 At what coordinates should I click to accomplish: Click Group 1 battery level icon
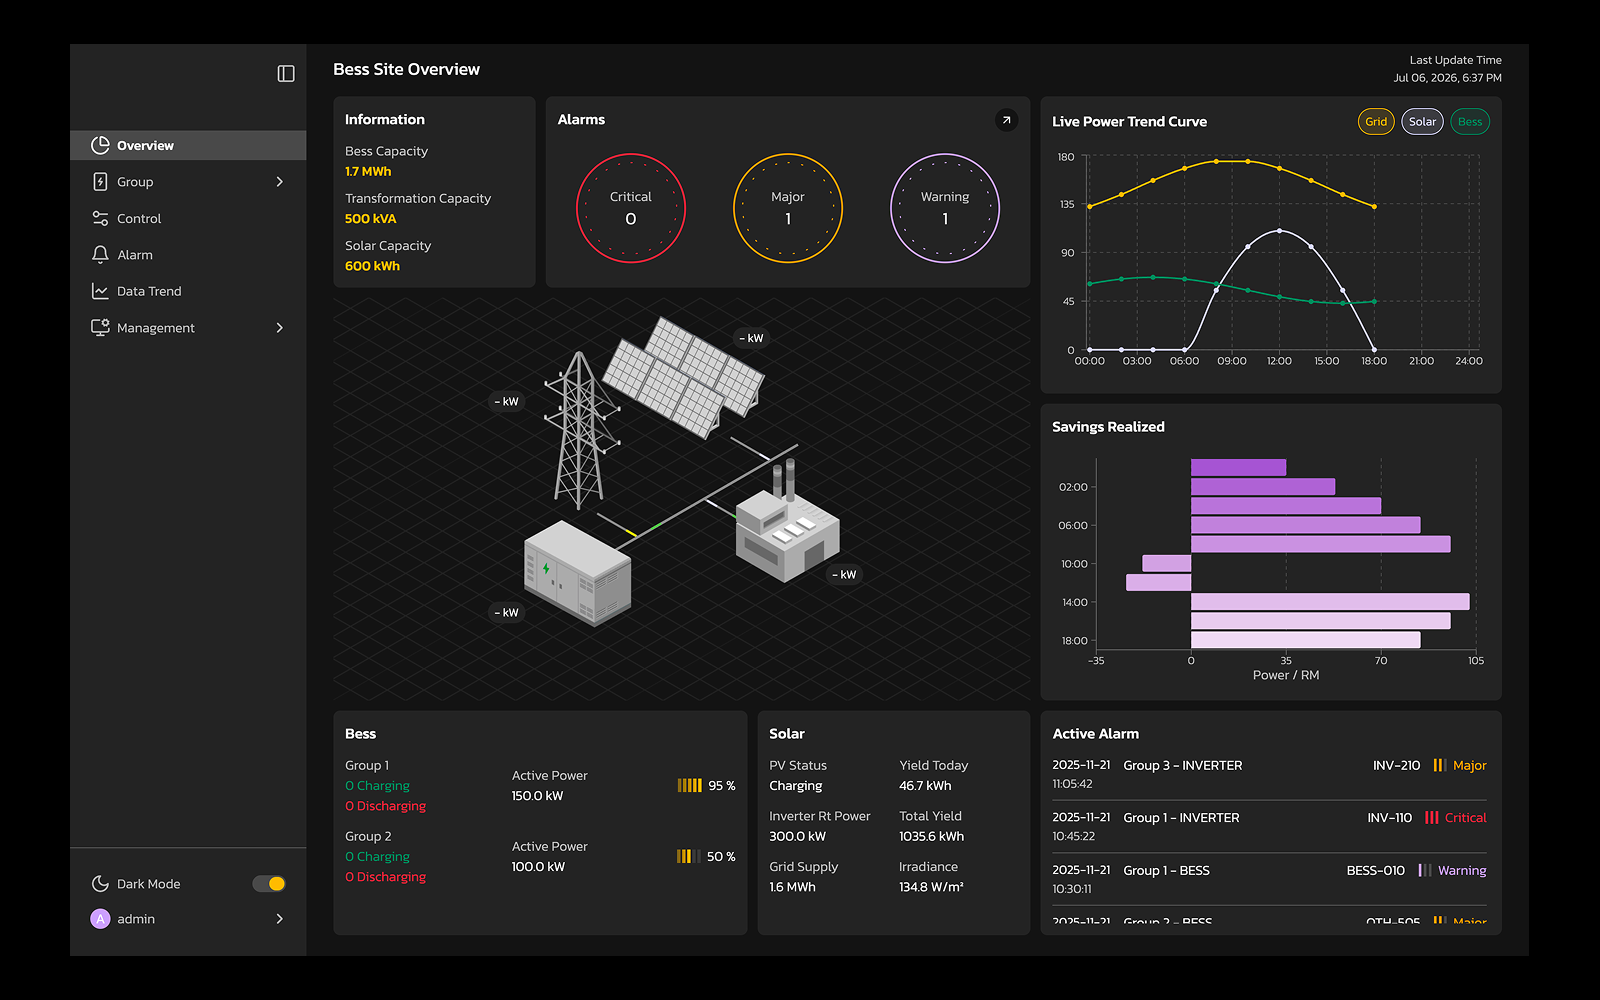689,786
